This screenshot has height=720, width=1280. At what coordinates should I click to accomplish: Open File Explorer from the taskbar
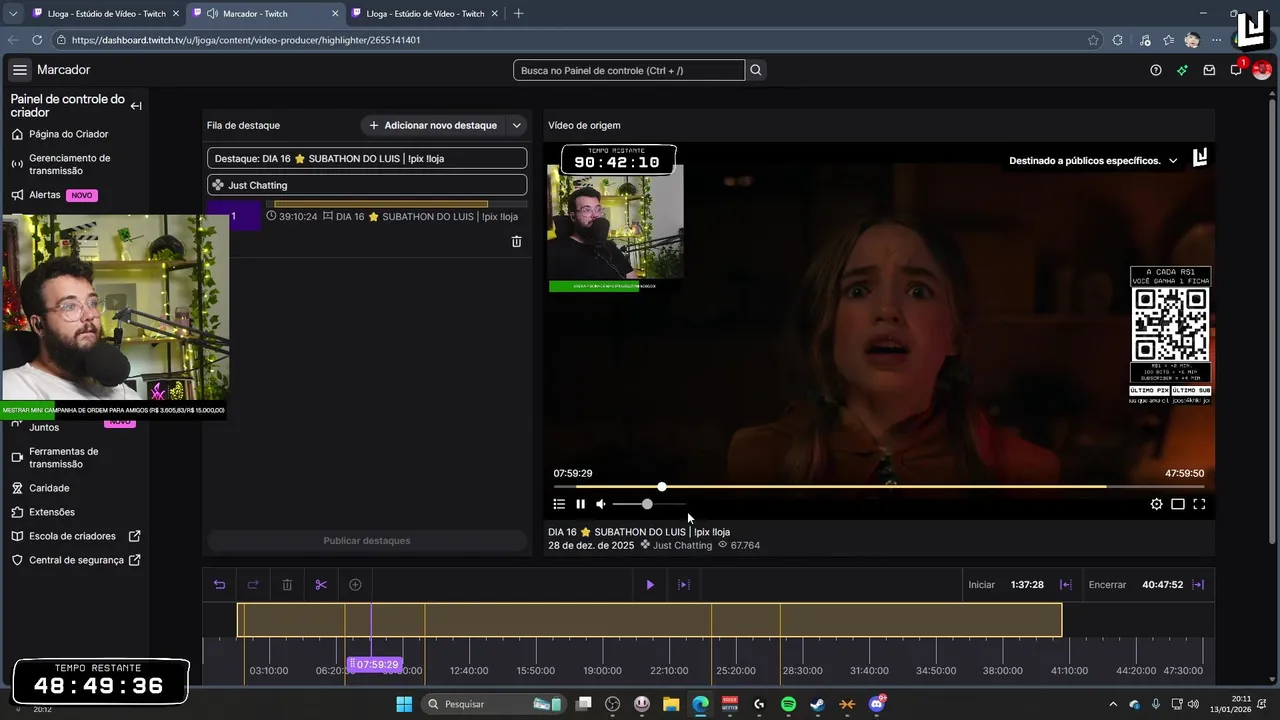coord(671,704)
